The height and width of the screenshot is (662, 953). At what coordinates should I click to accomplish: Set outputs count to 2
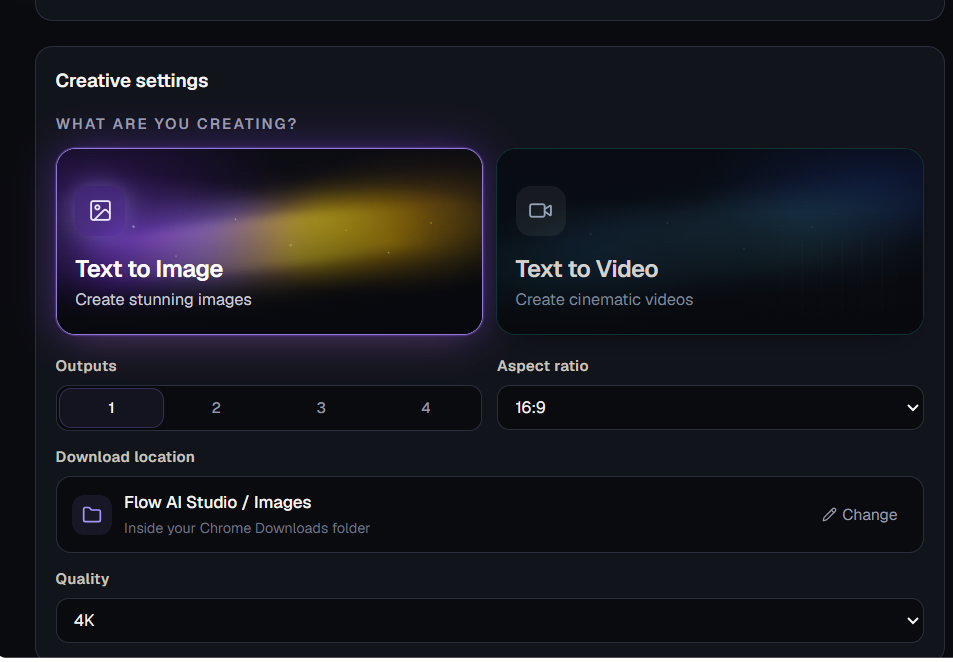(x=216, y=408)
